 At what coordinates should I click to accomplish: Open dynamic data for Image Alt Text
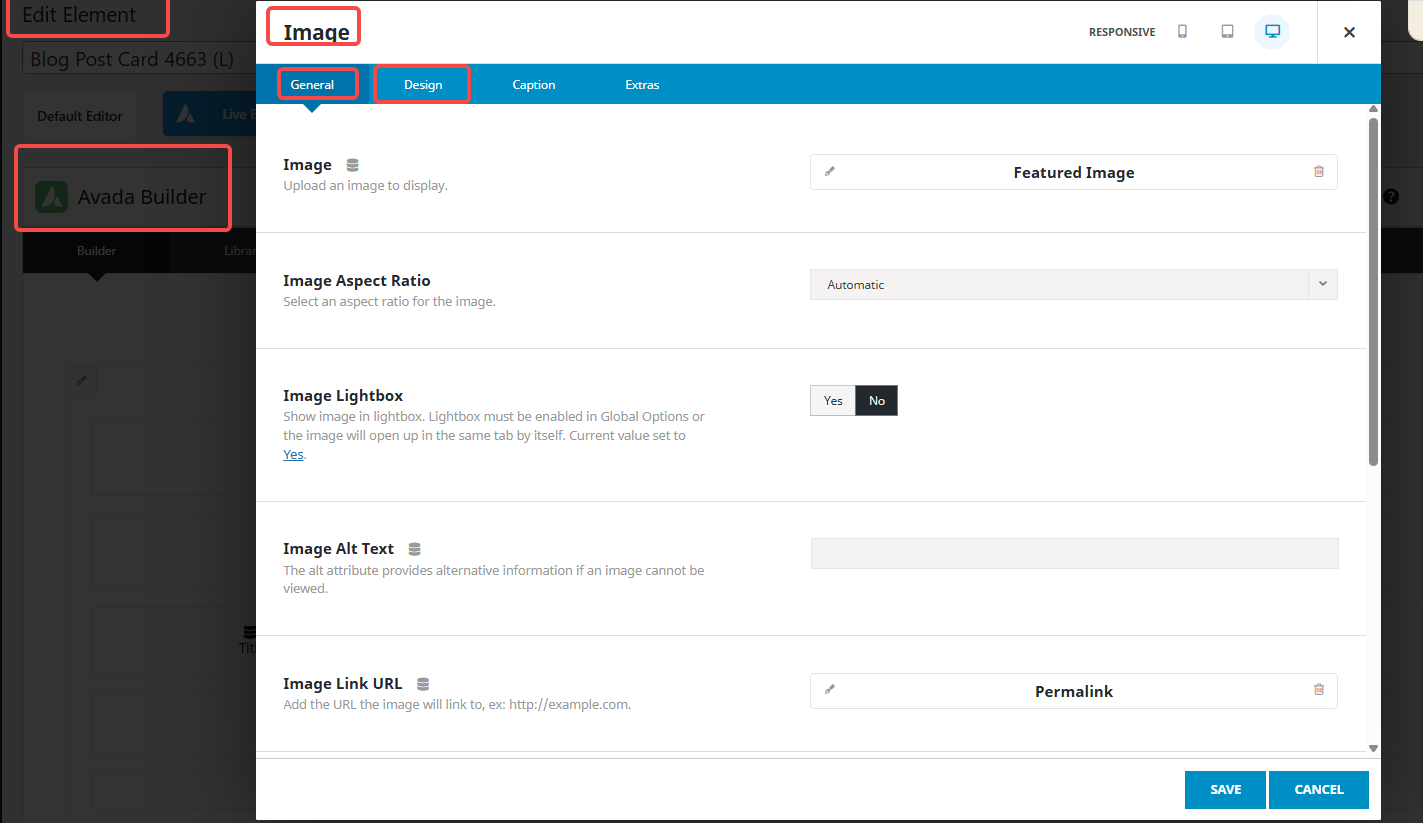(x=415, y=549)
